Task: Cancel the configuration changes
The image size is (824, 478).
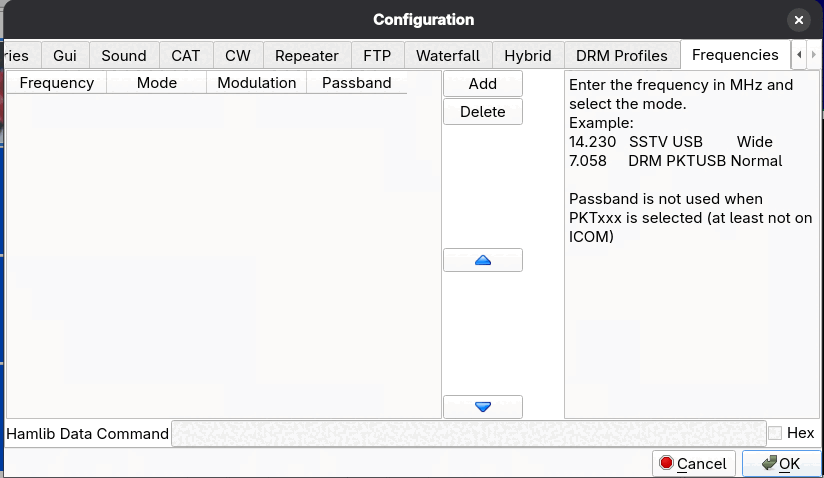Action: 694,463
